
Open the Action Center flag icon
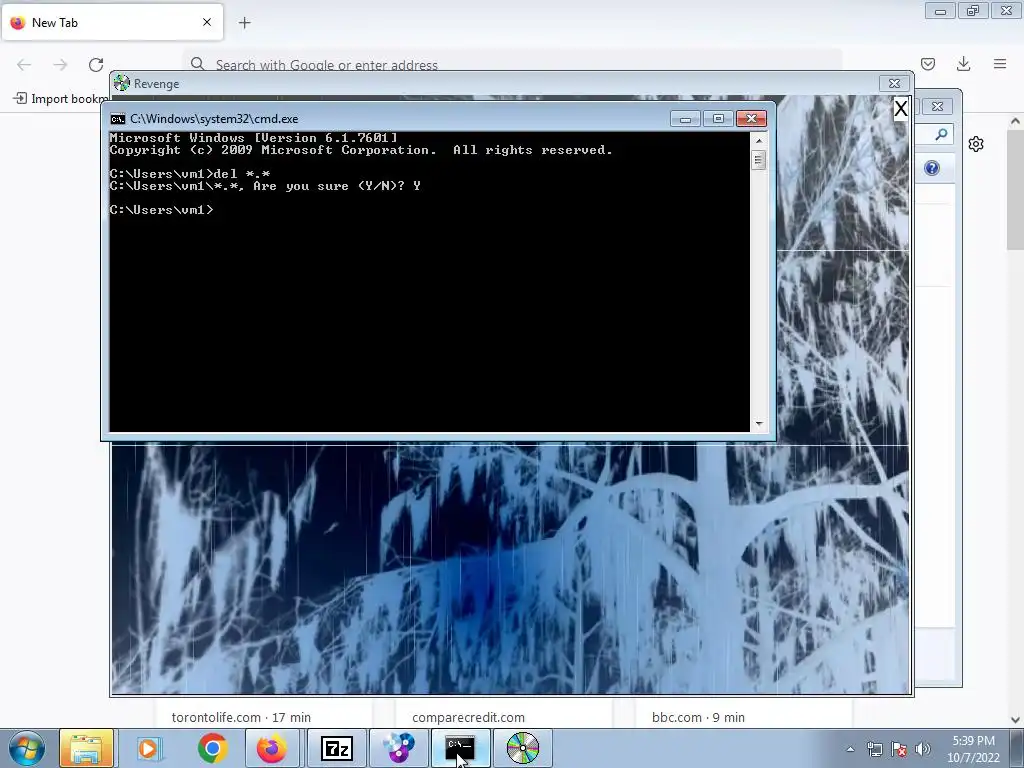tap(899, 749)
